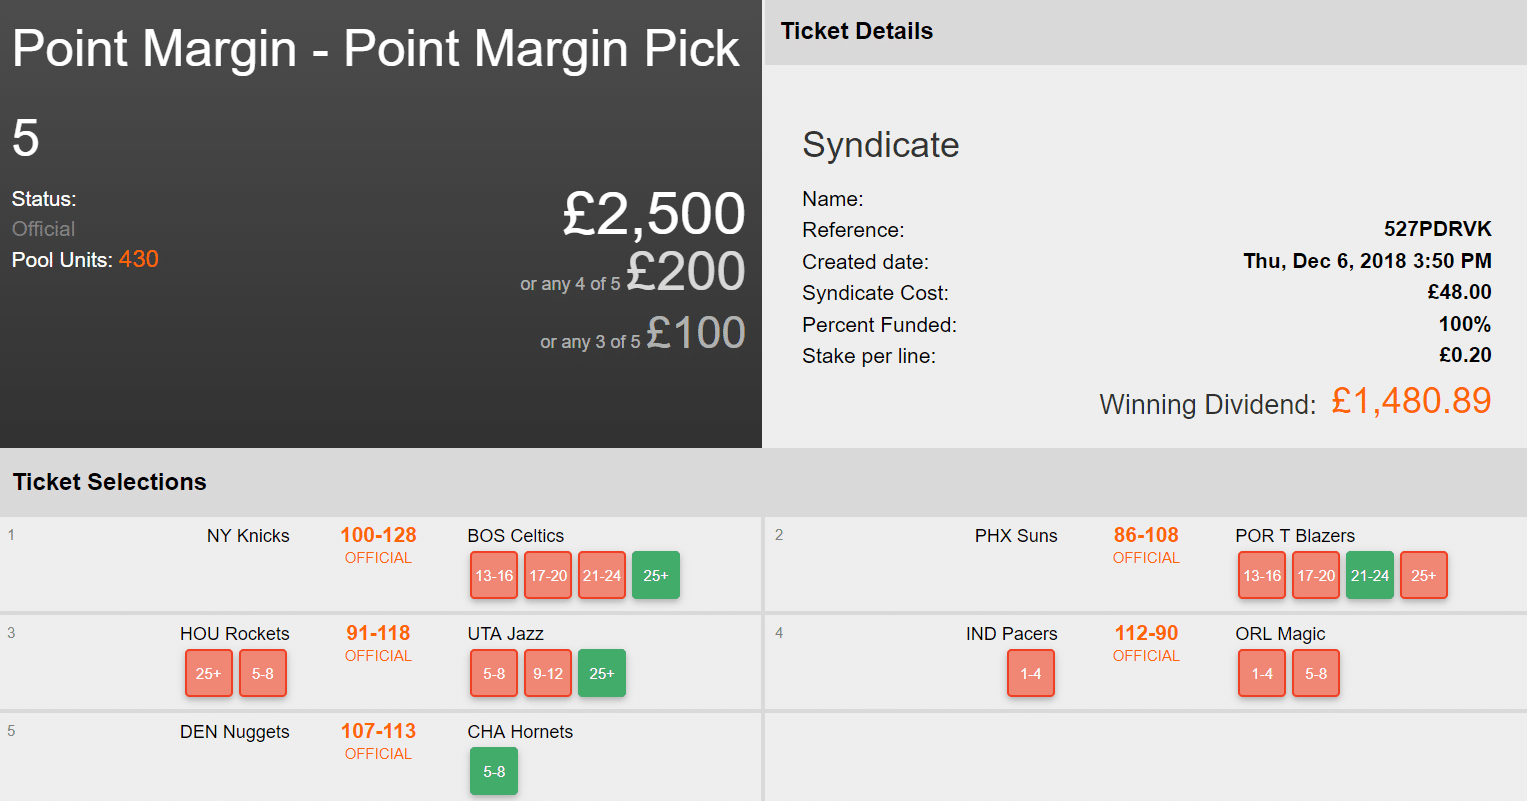Click the syndicate reference 527PDRVK

tap(1437, 229)
